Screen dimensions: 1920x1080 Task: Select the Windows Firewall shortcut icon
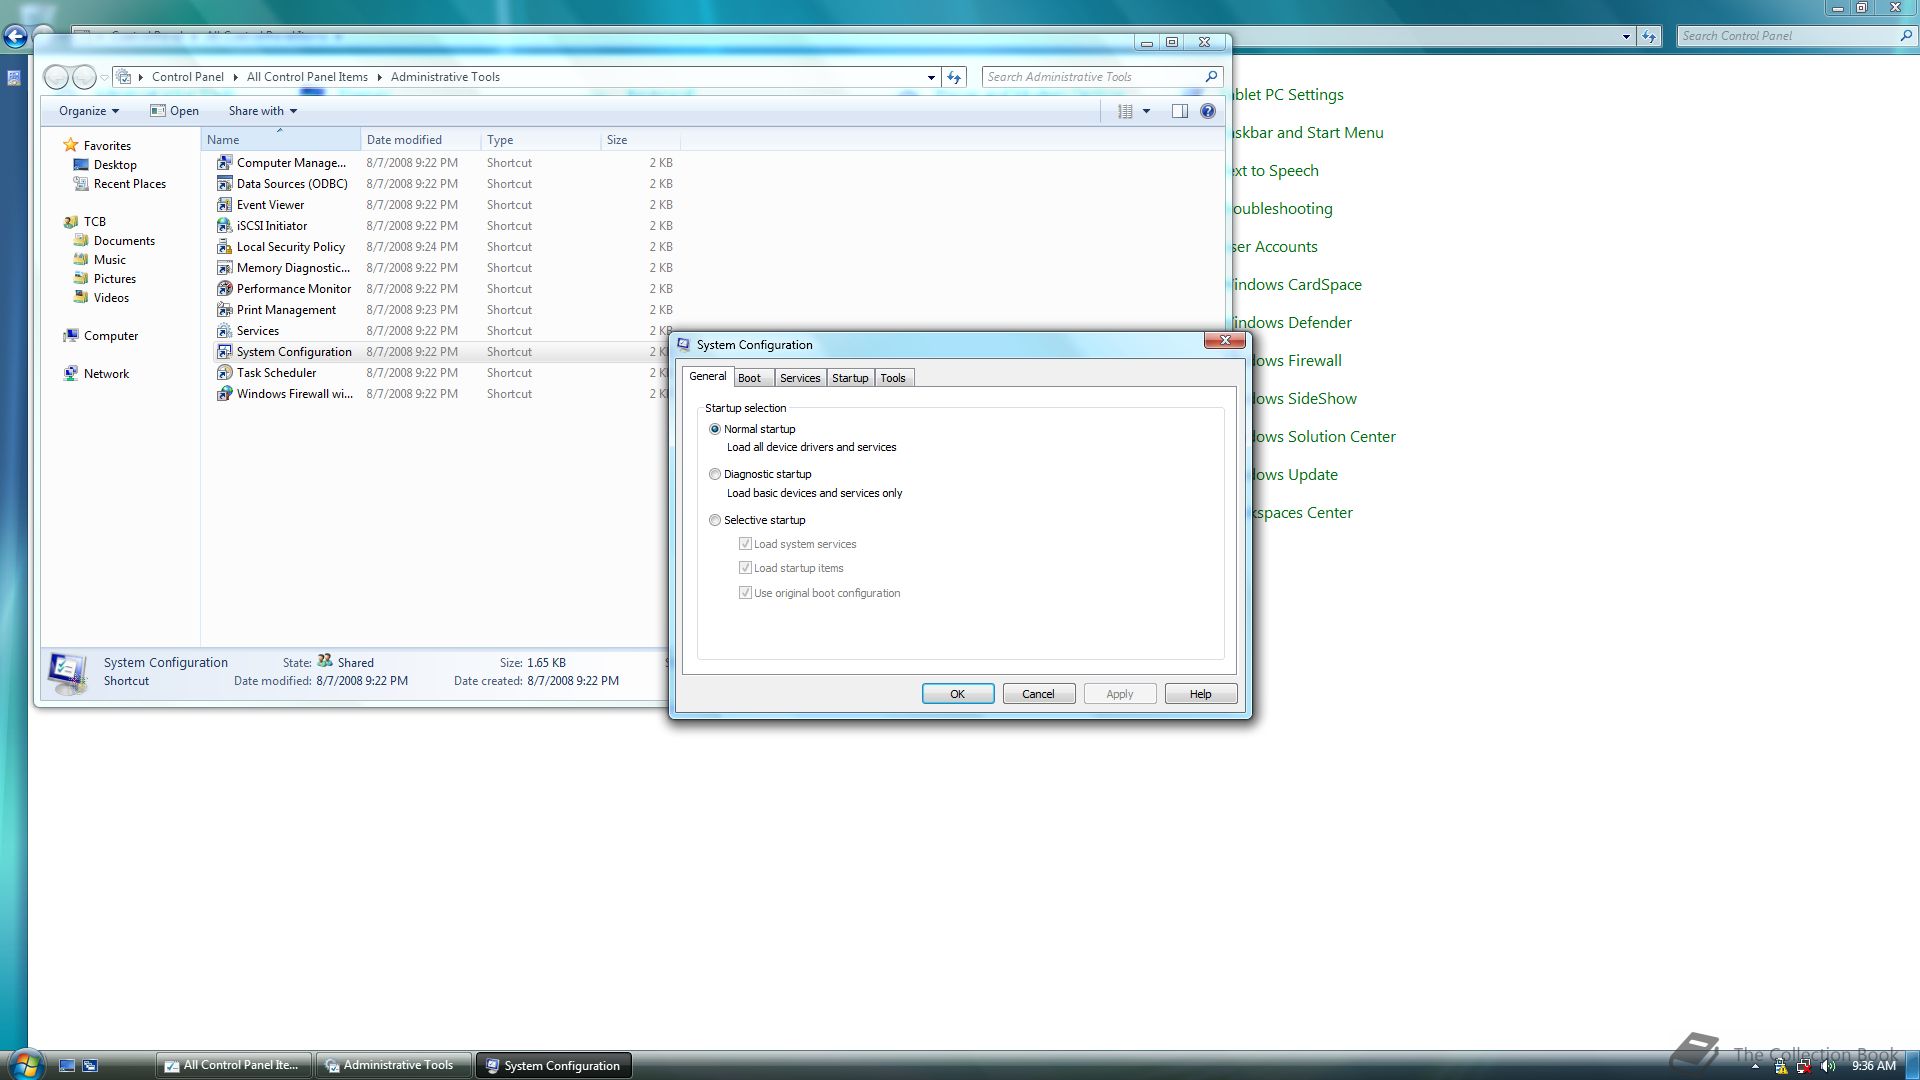point(225,394)
